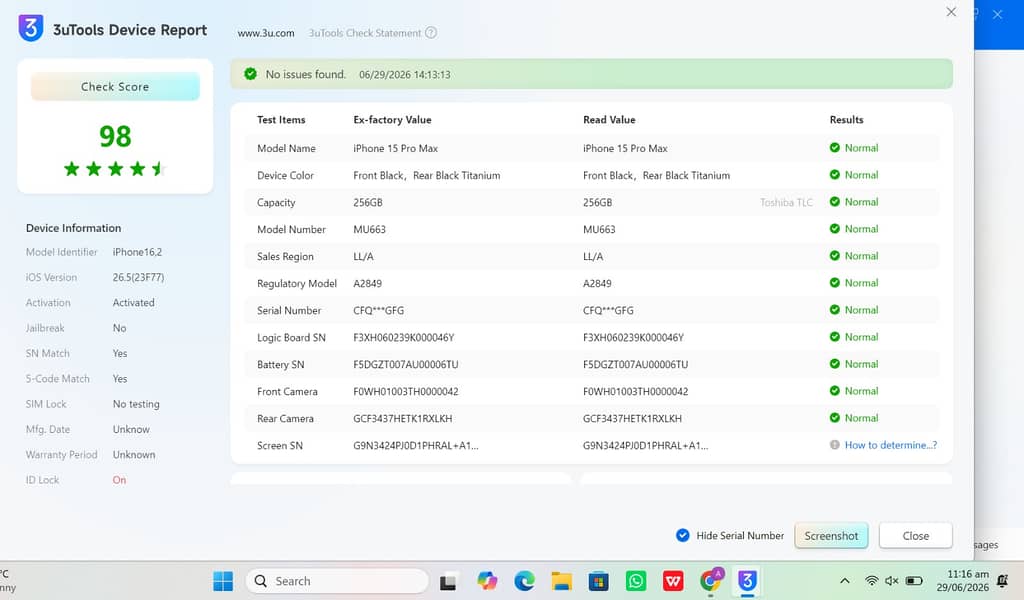Click Normal check icon for Front Camera
Viewport: 1024px width, 600px height.
tap(835, 390)
